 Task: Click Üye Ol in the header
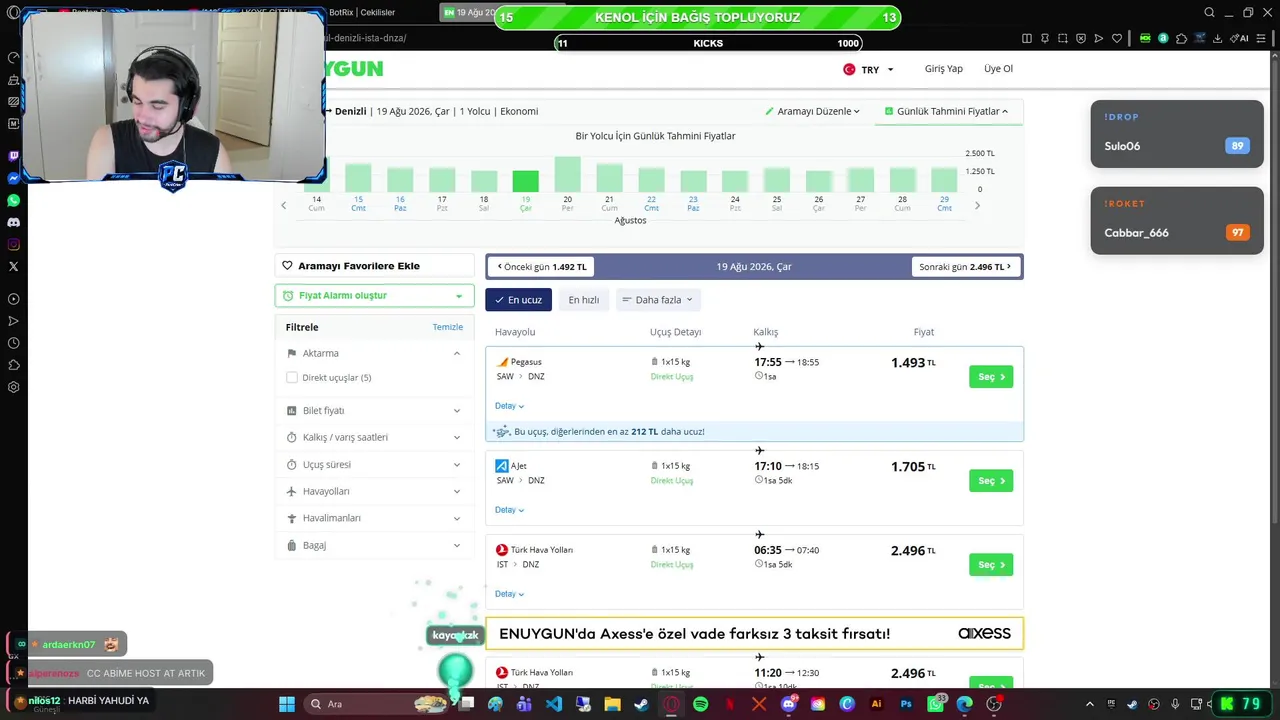click(x=998, y=69)
